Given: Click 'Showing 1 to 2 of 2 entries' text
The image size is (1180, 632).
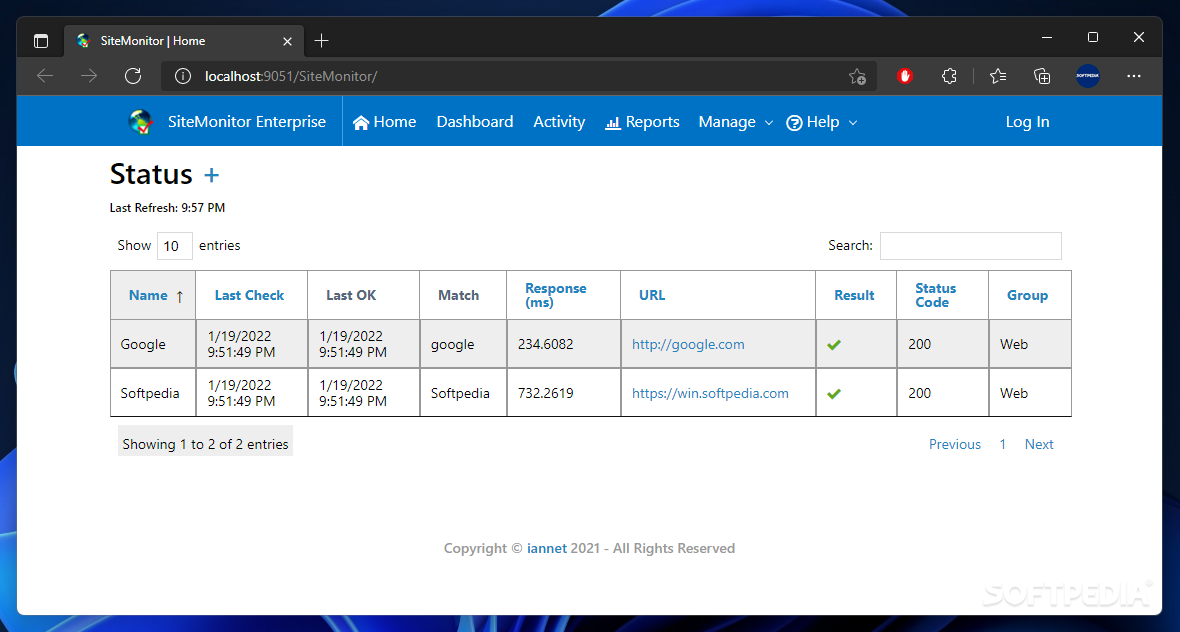Looking at the screenshot, I should click(x=205, y=445).
